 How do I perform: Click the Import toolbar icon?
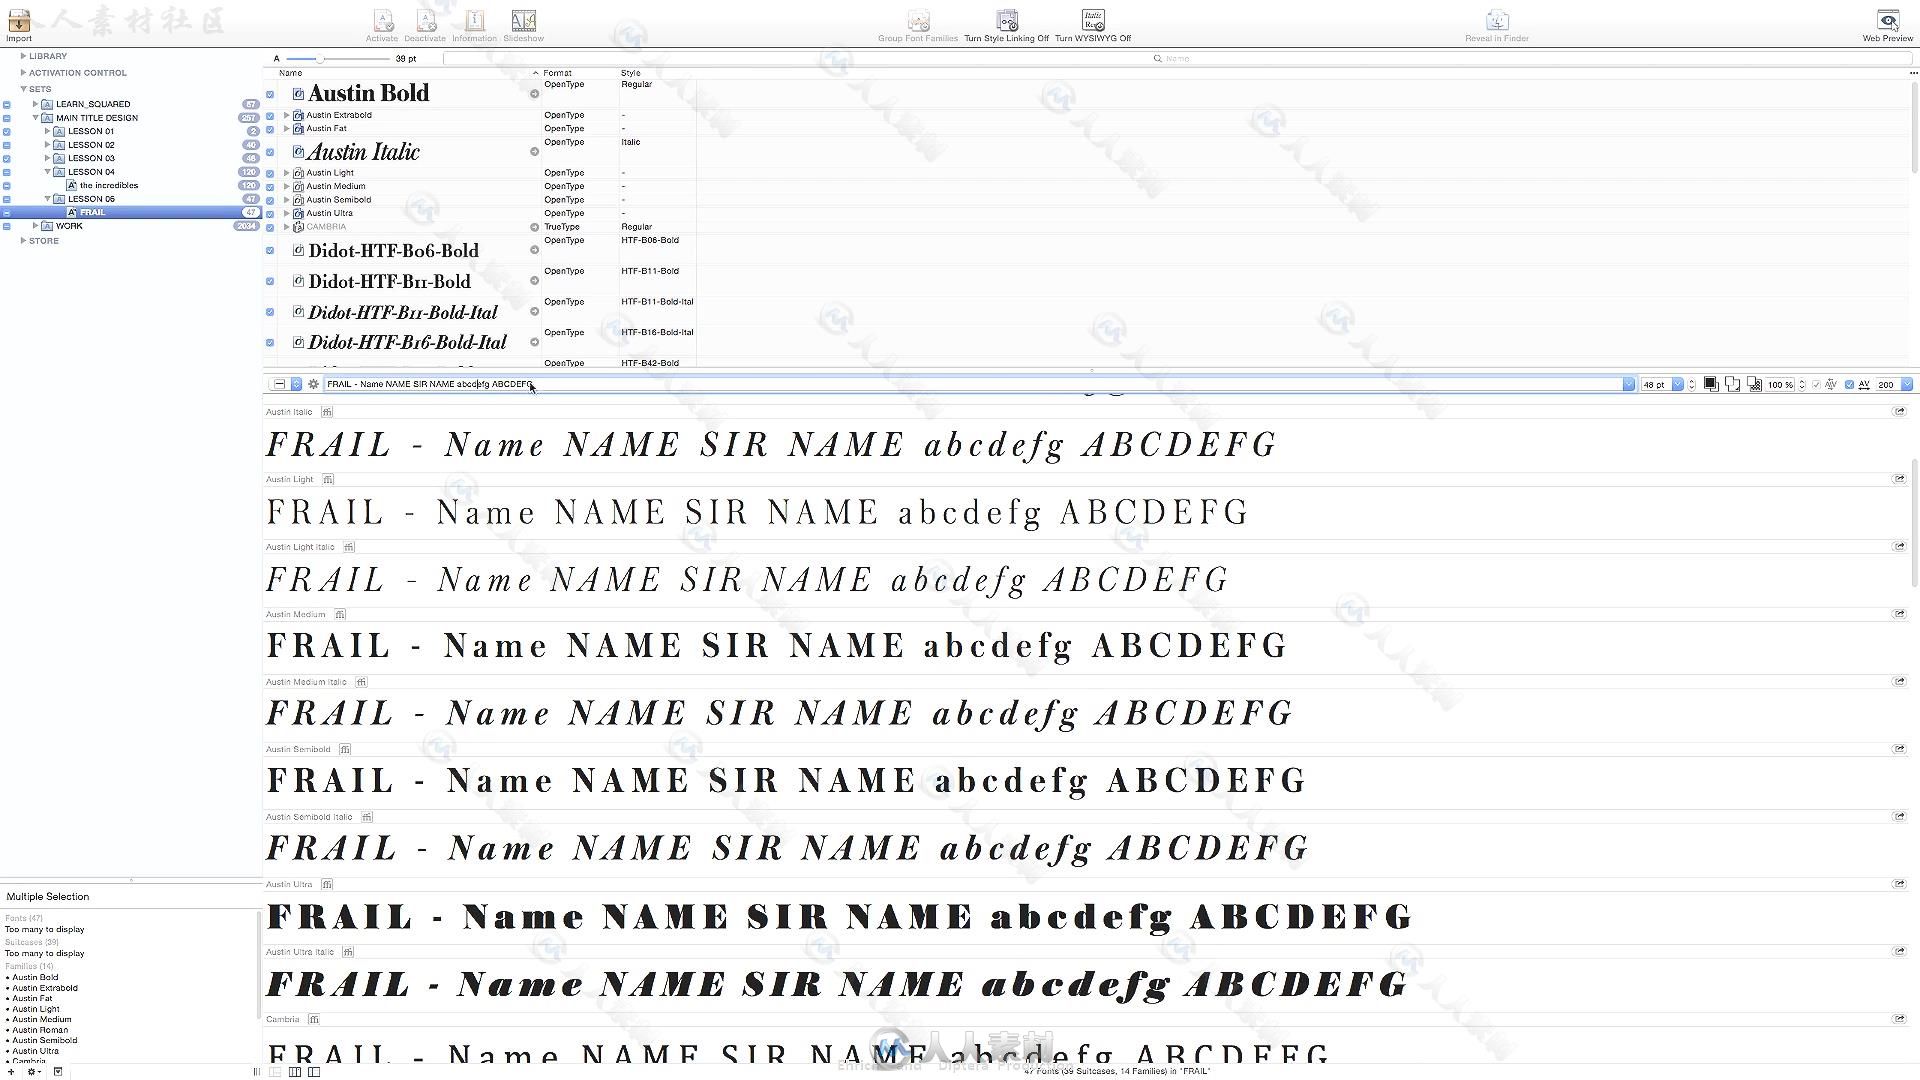pos(19,22)
